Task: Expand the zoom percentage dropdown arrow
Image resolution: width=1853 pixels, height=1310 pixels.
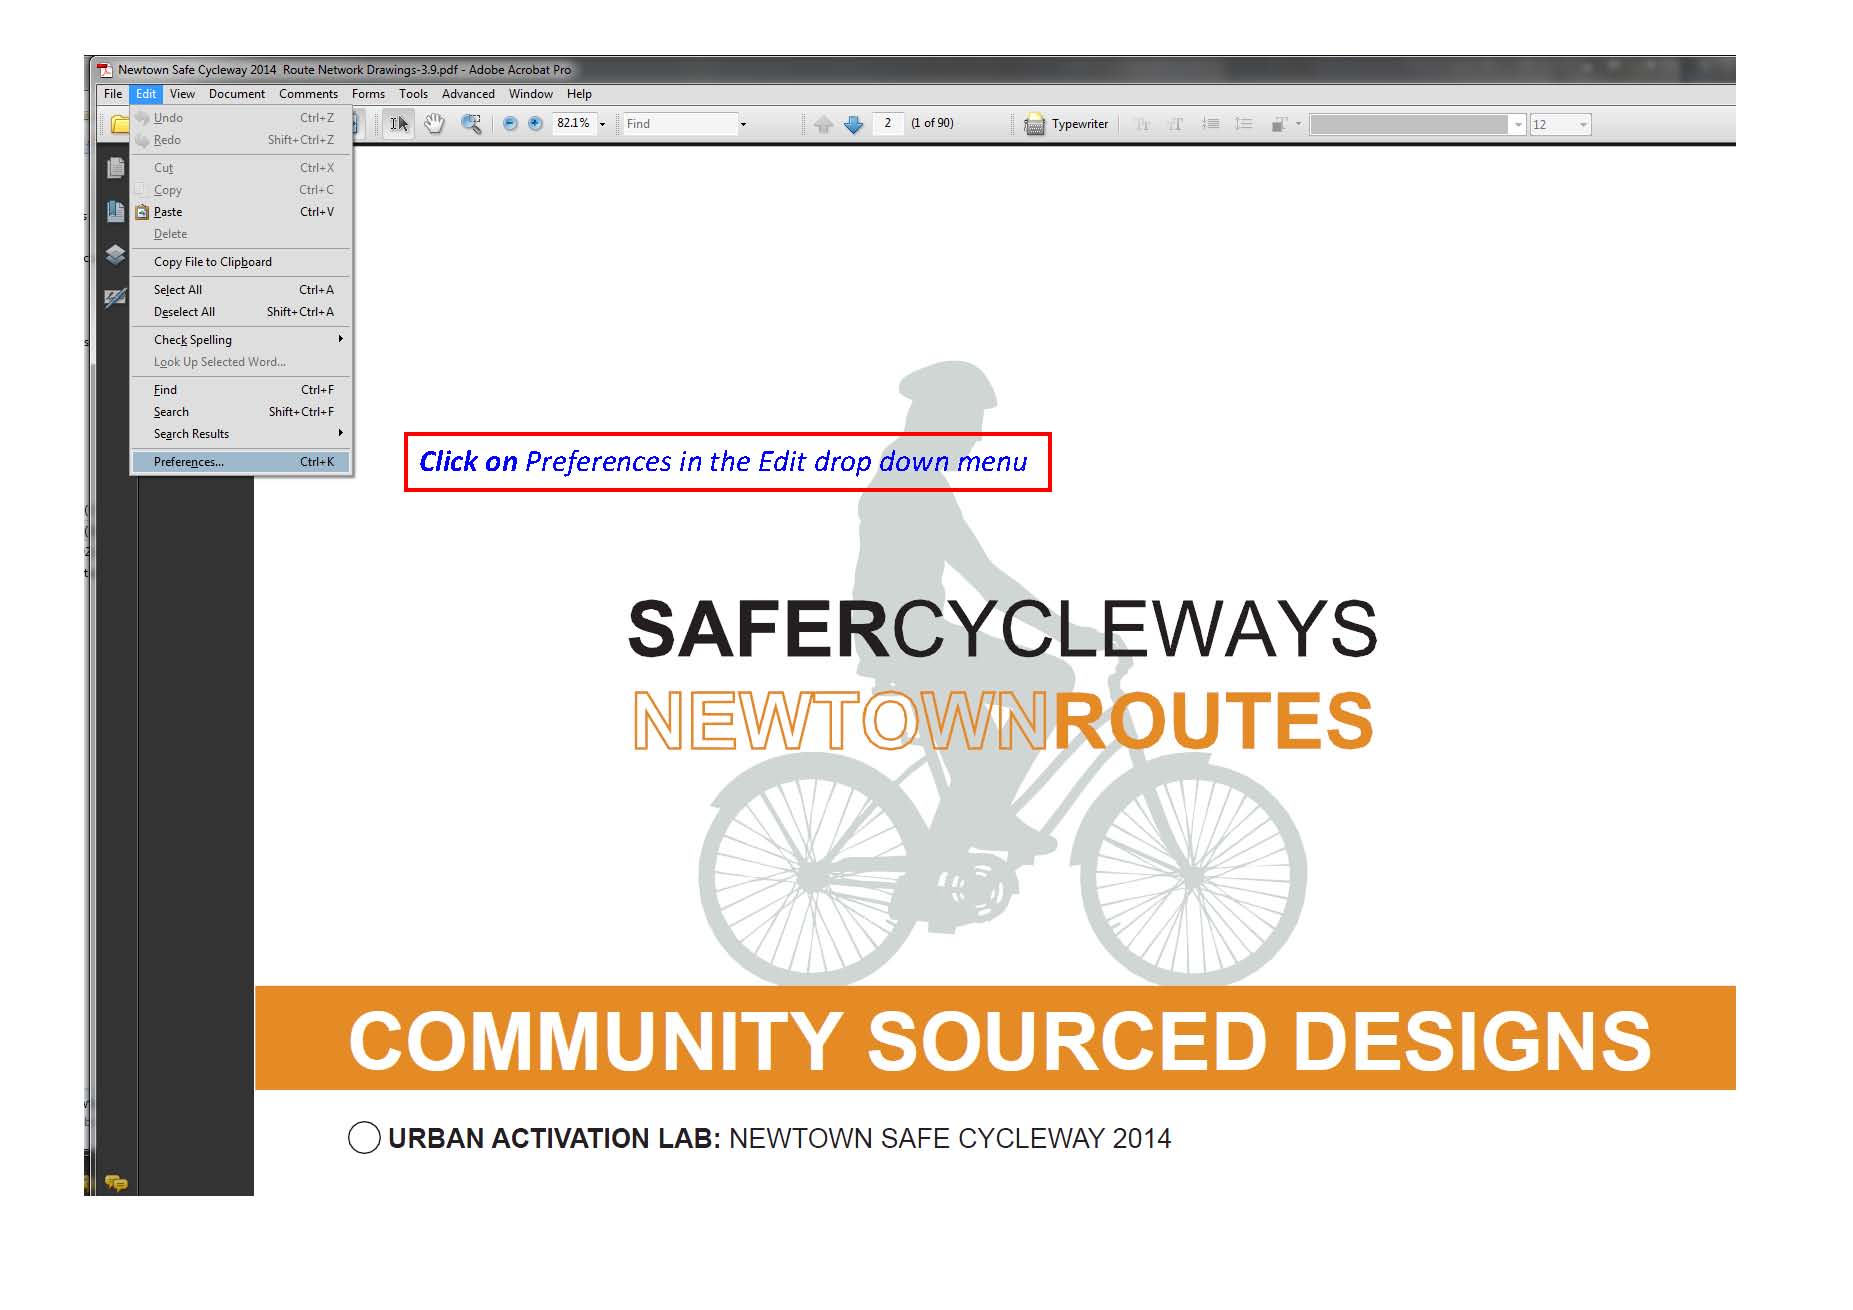Action: point(602,124)
